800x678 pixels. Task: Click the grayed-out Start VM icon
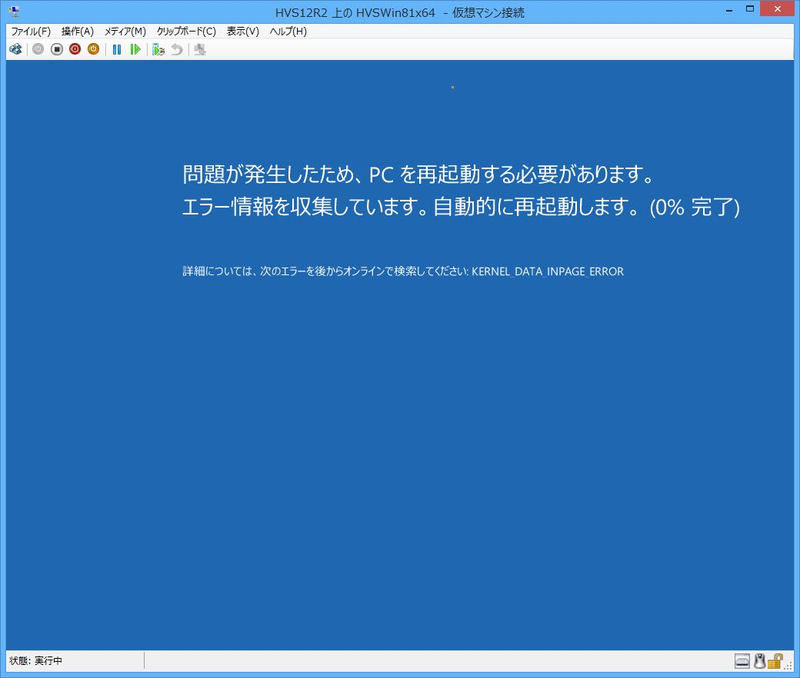[38, 49]
